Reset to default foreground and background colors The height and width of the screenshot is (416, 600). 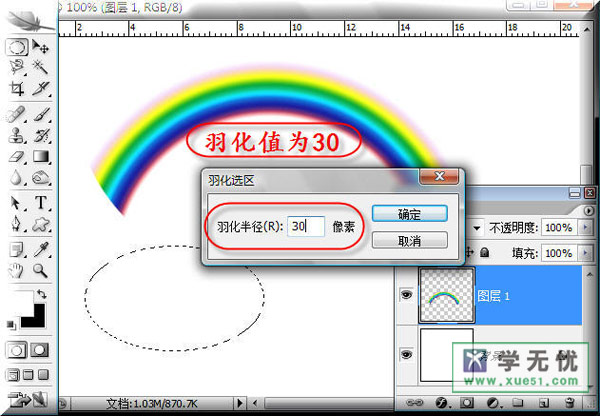click(11, 325)
